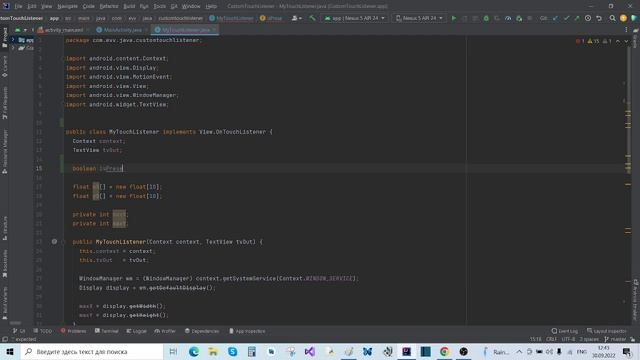Go to the previous highlighted error arrow
The width and height of the screenshot is (640, 360).
[x=618, y=41]
